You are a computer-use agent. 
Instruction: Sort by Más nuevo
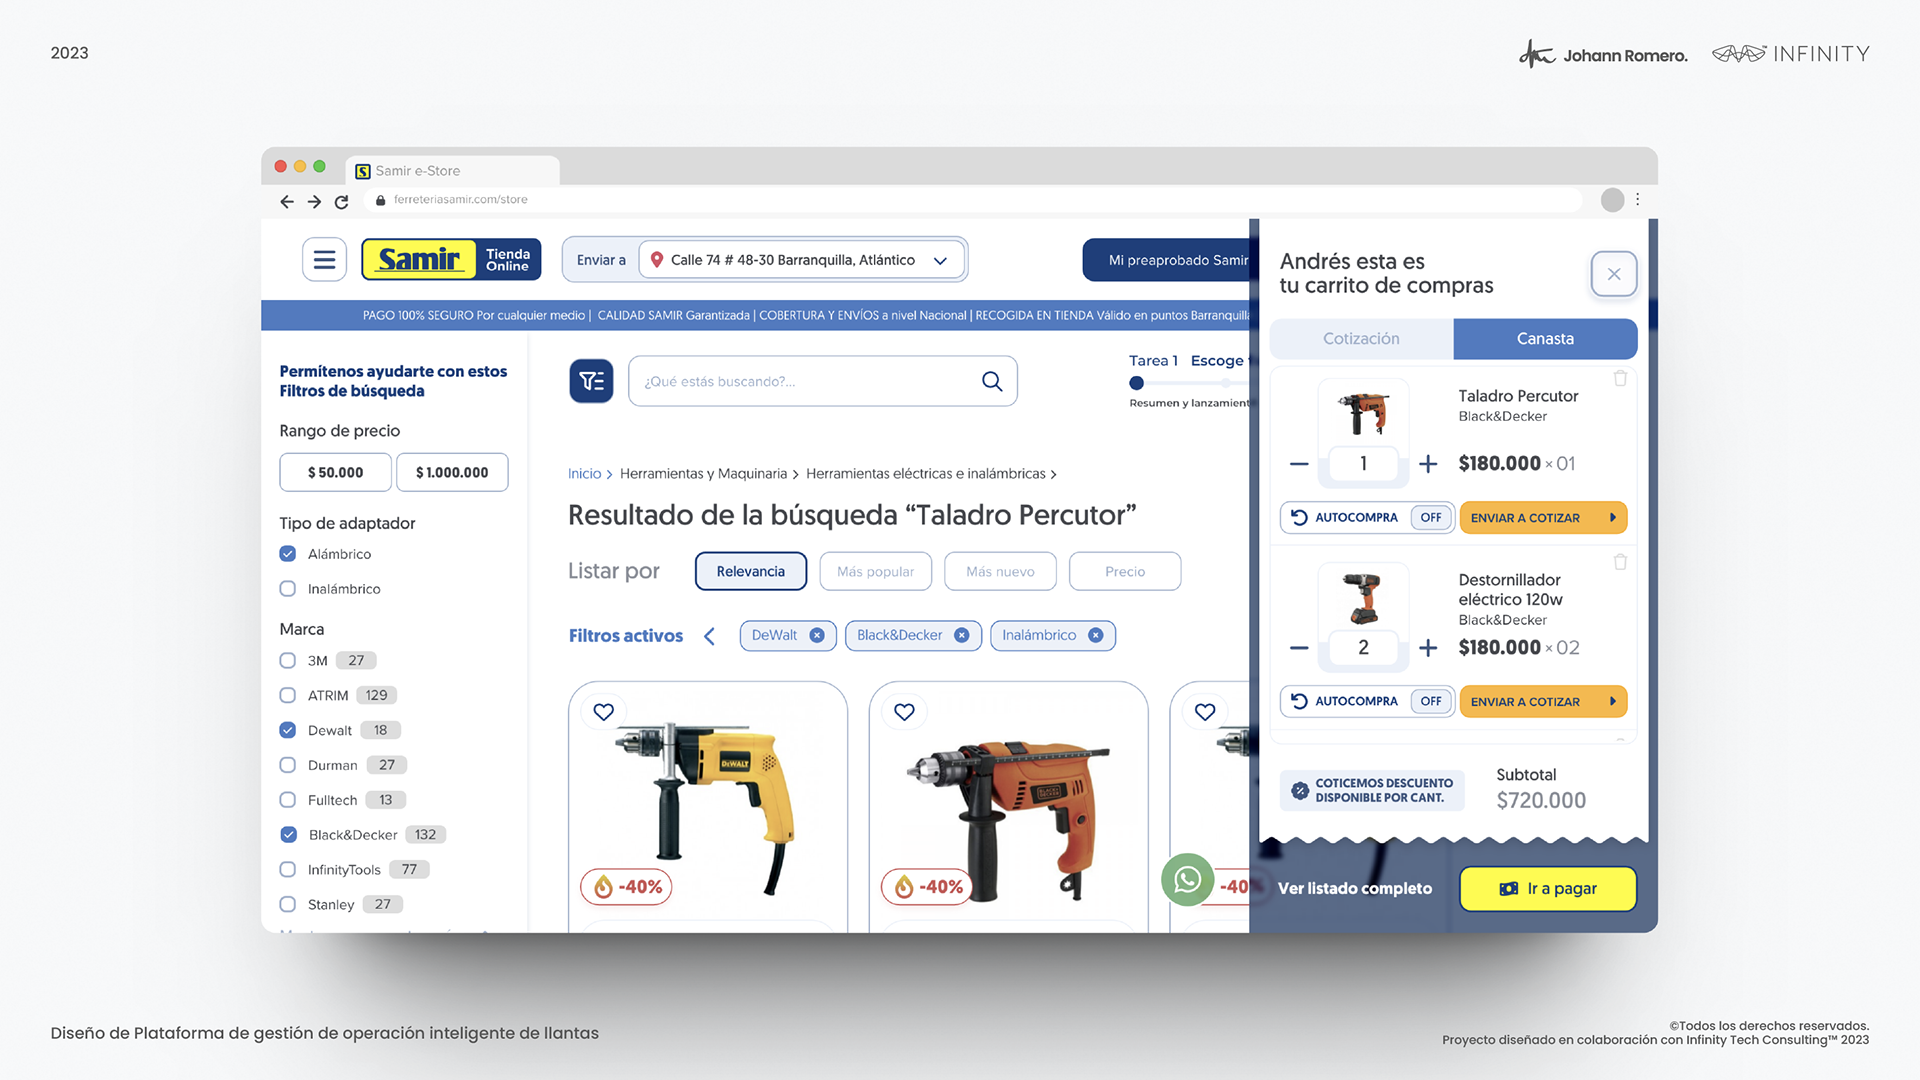coord(1000,572)
